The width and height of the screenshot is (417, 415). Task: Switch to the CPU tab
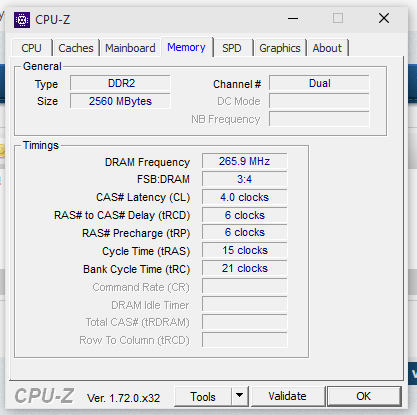click(32, 48)
